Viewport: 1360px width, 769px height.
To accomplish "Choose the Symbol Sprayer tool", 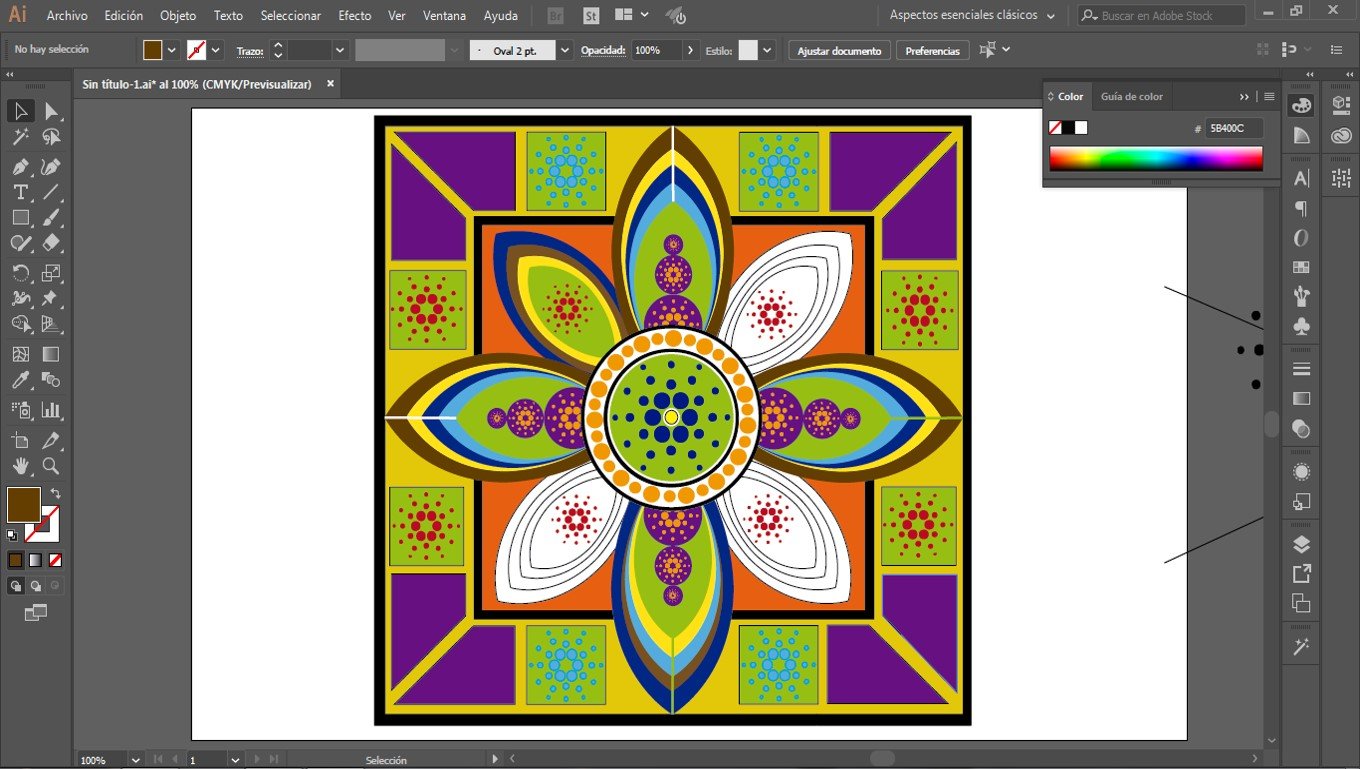I will [x=20, y=410].
